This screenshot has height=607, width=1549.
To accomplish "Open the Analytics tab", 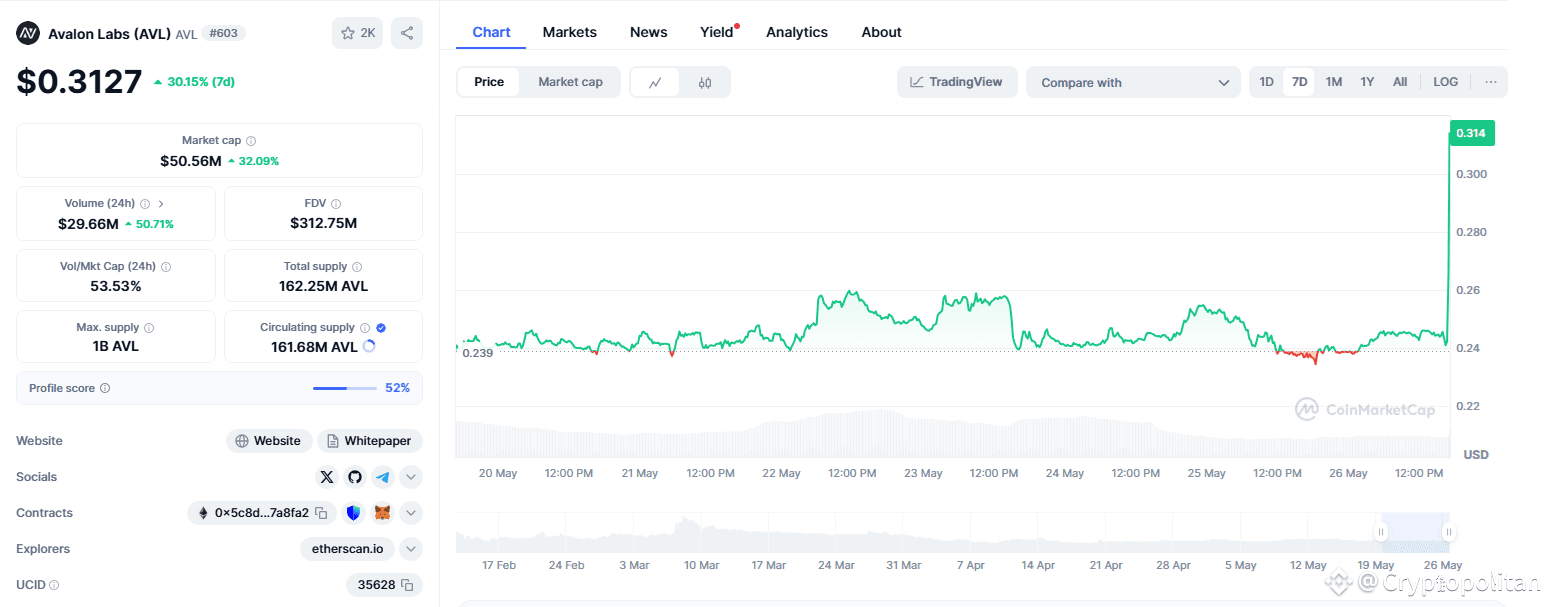I will 796,31.
